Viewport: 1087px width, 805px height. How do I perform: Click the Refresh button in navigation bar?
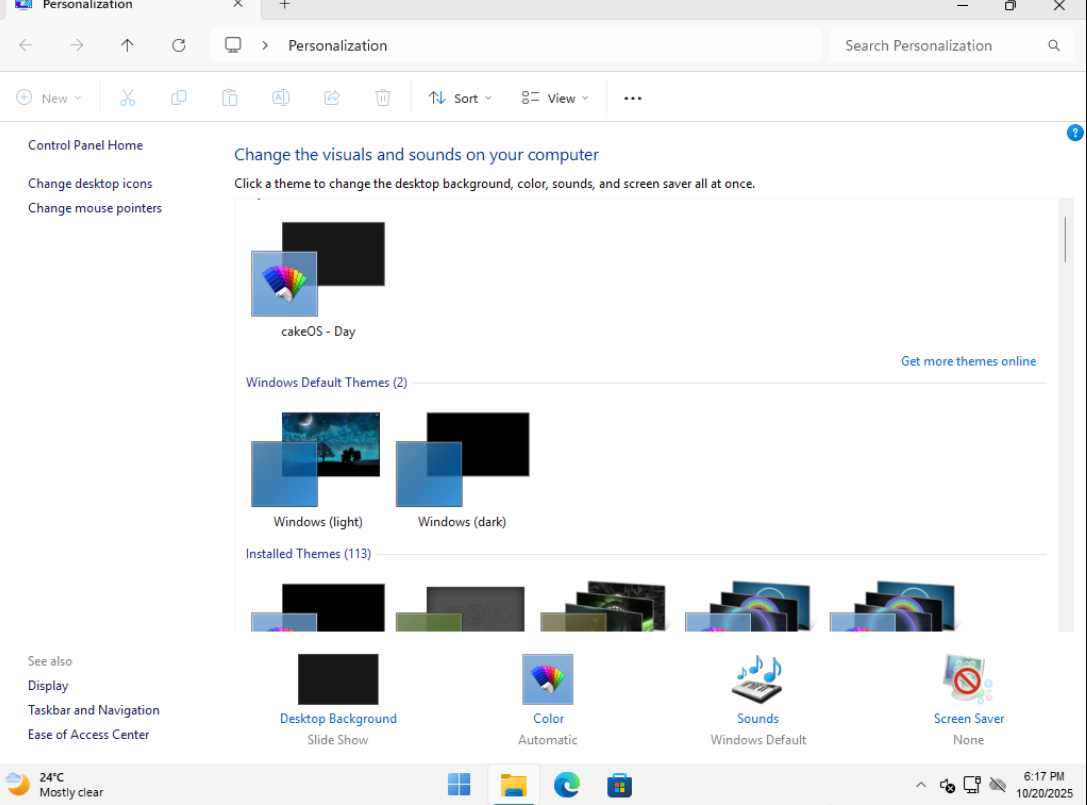pos(179,45)
